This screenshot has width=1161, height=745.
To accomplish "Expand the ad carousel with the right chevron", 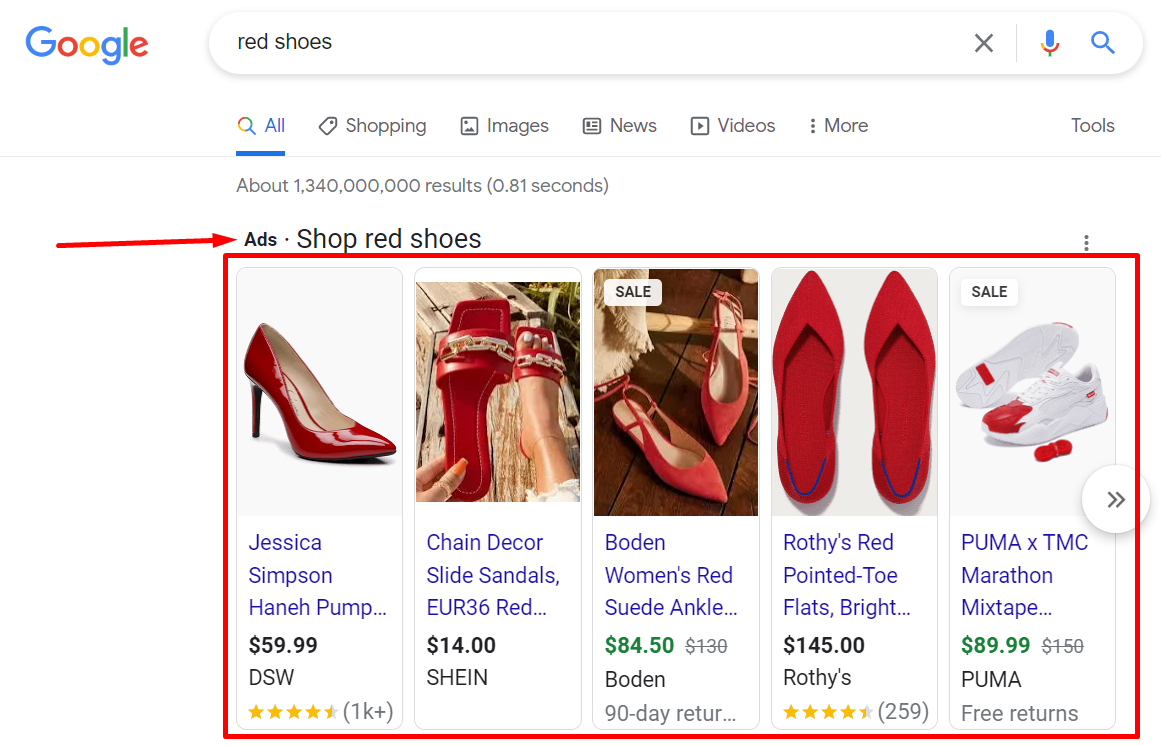I will pyautogui.click(x=1114, y=498).
